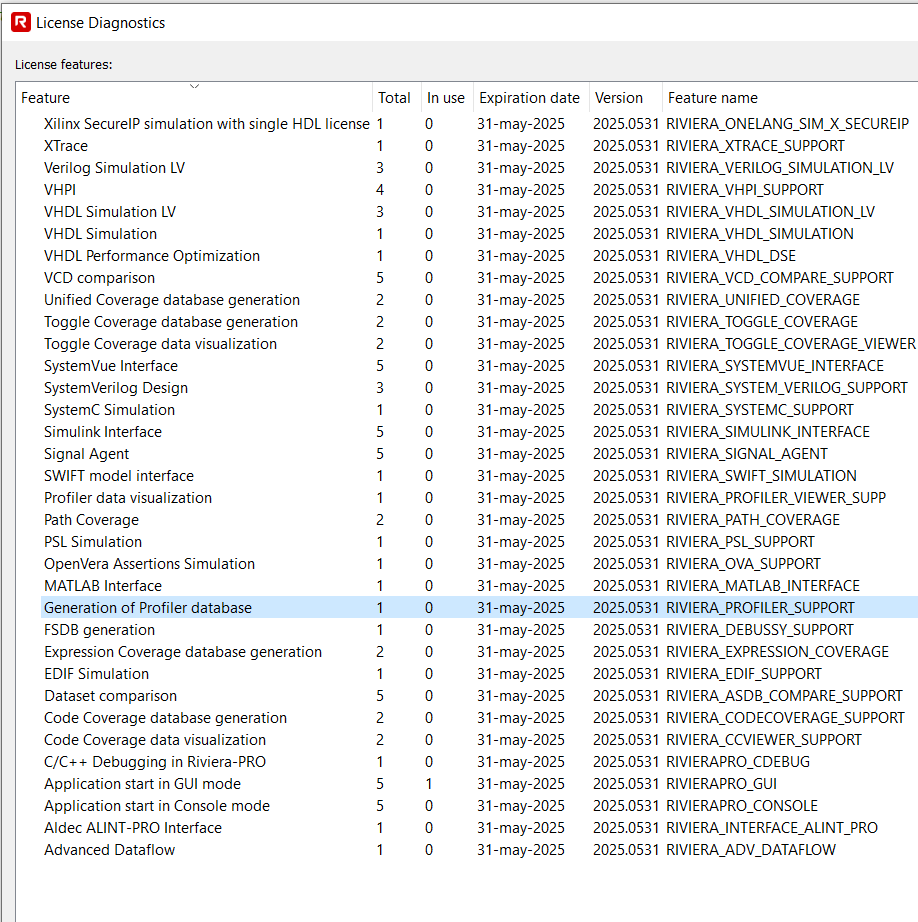Viewport: 918px width, 922px height.
Task: Click RIVIERAPRO_CONSOLE feature name cell
Action: click(742, 806)
